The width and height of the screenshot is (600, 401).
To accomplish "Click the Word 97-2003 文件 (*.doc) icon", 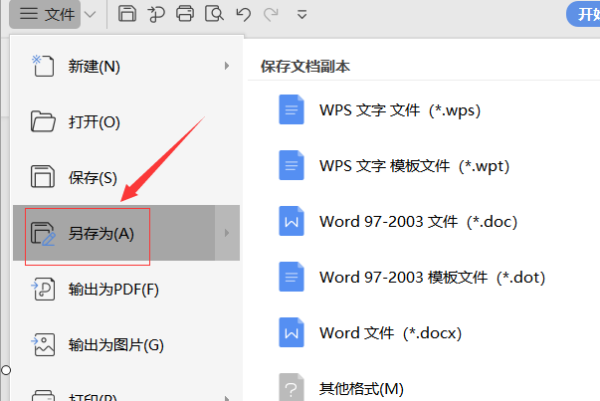I will coord(291,221).
